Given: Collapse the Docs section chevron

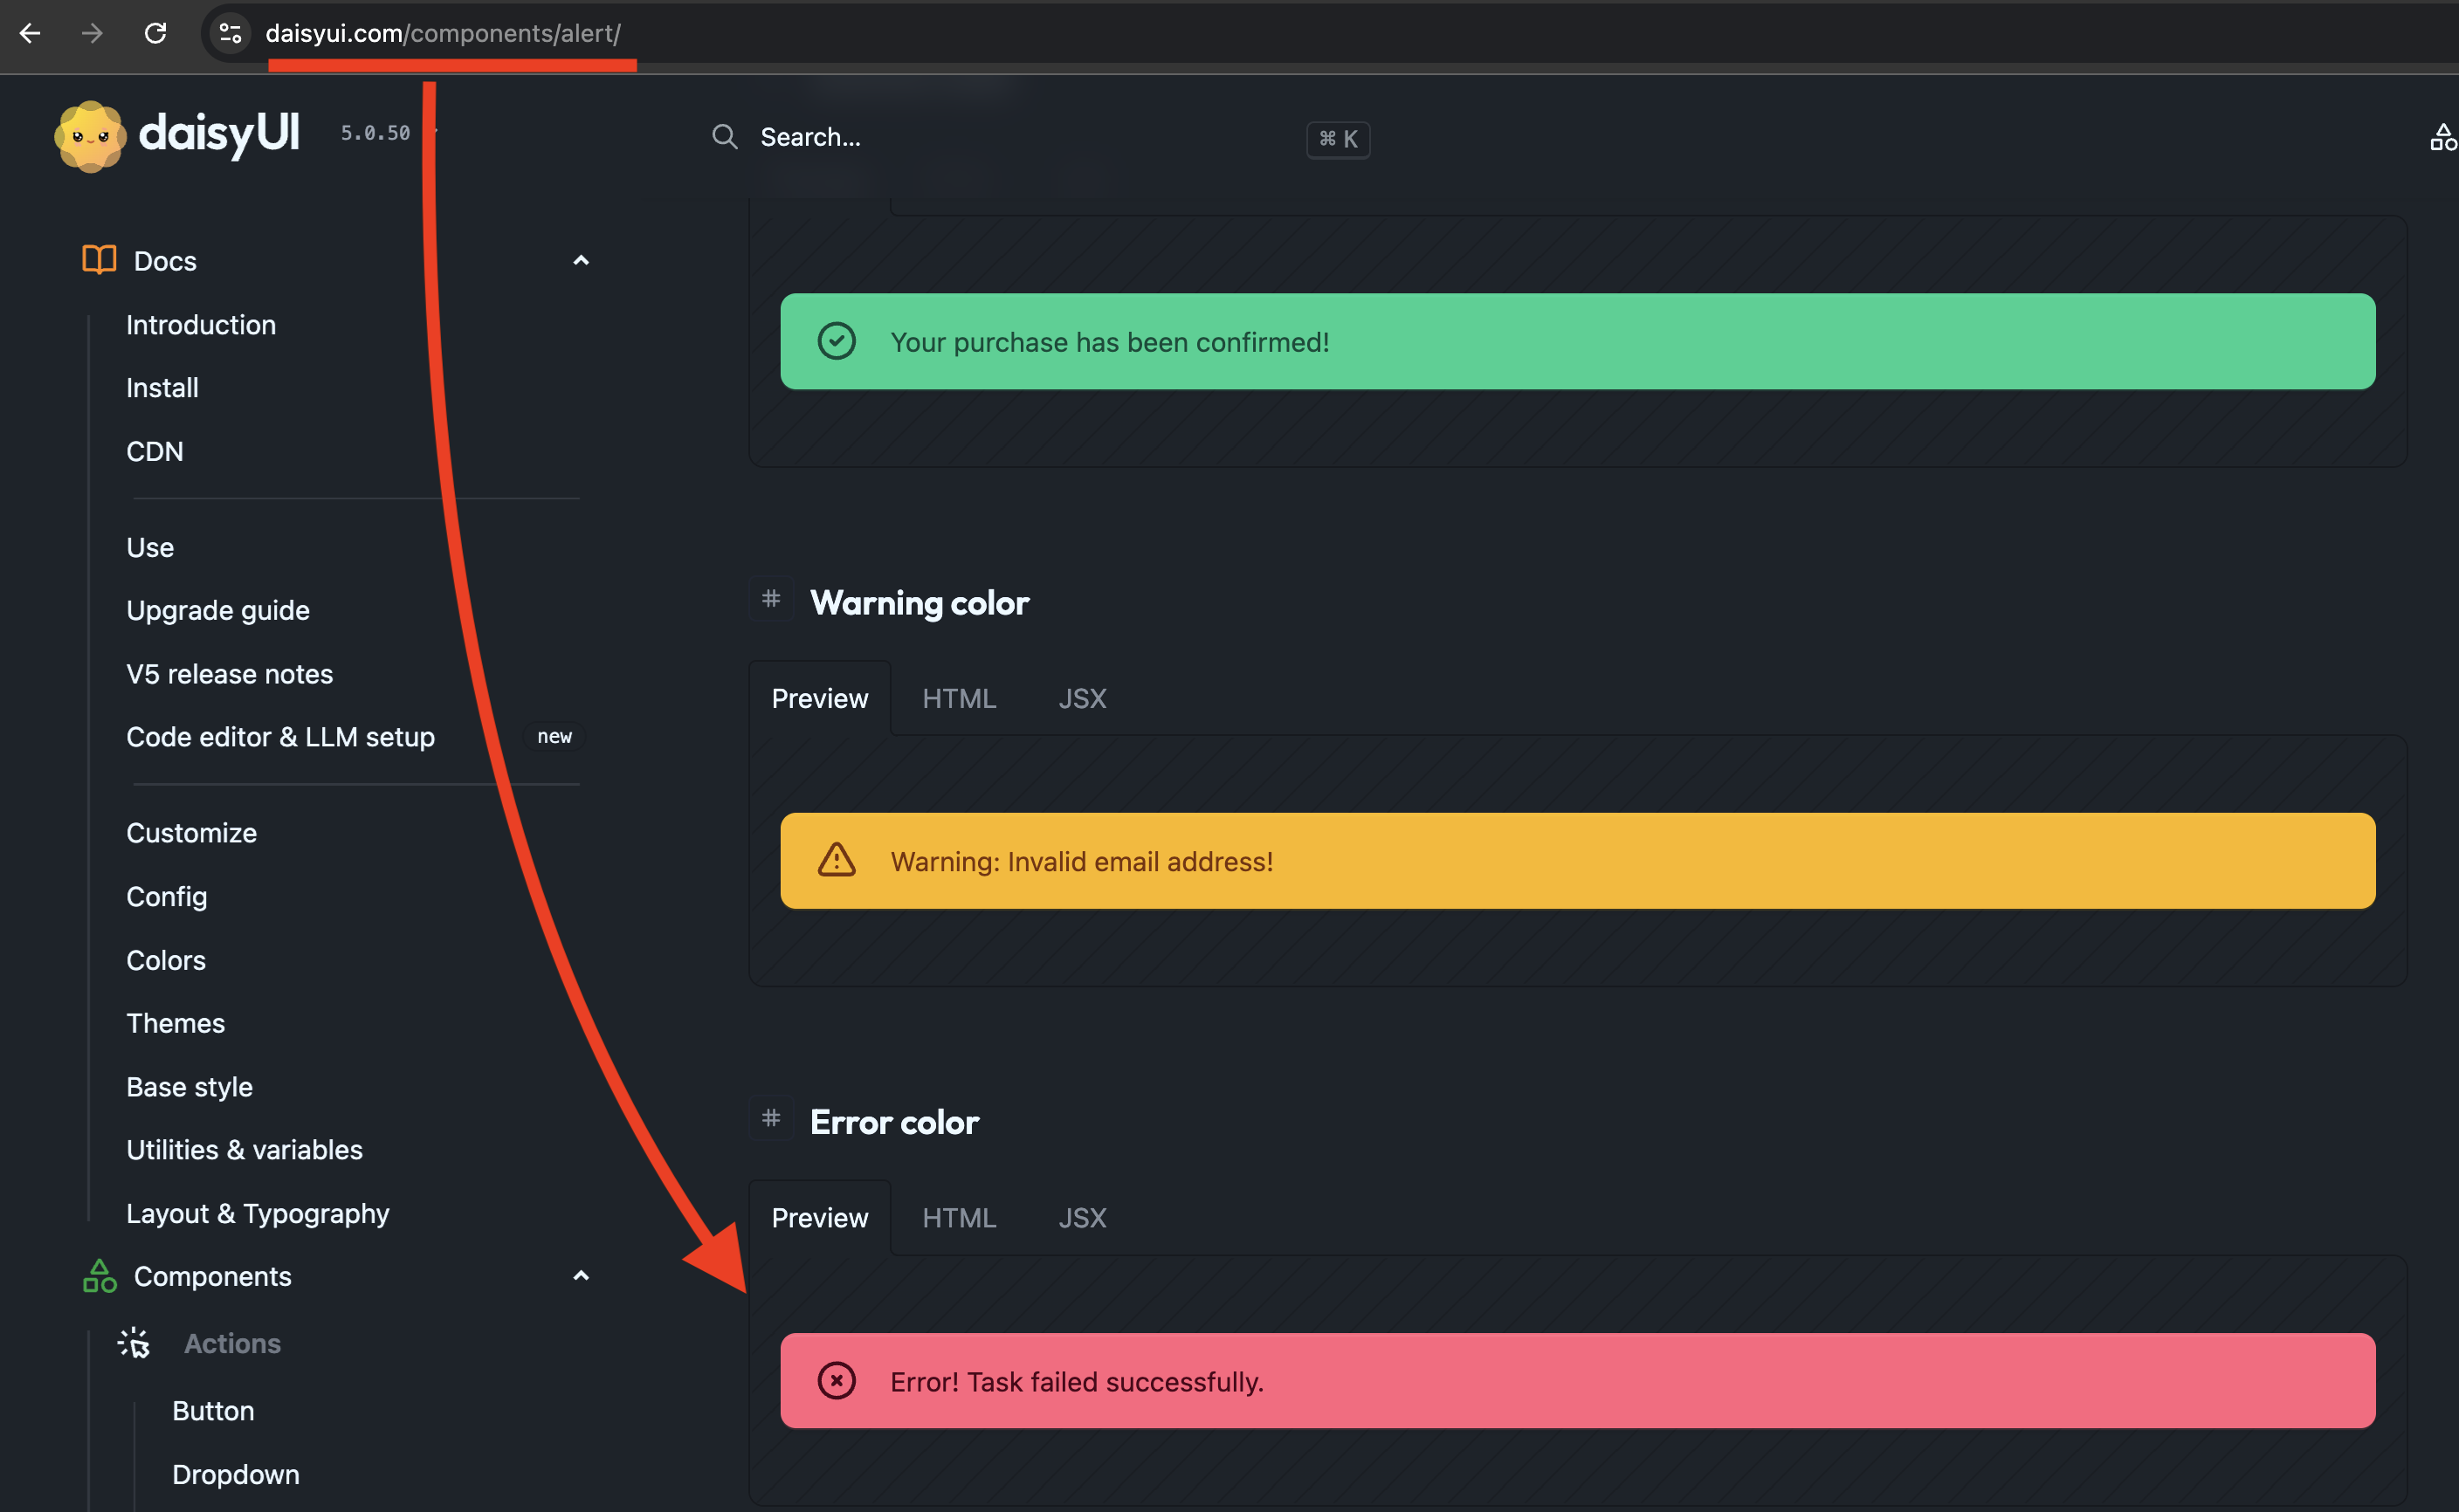Looking at the screenshot, I should tap(580, 260).
